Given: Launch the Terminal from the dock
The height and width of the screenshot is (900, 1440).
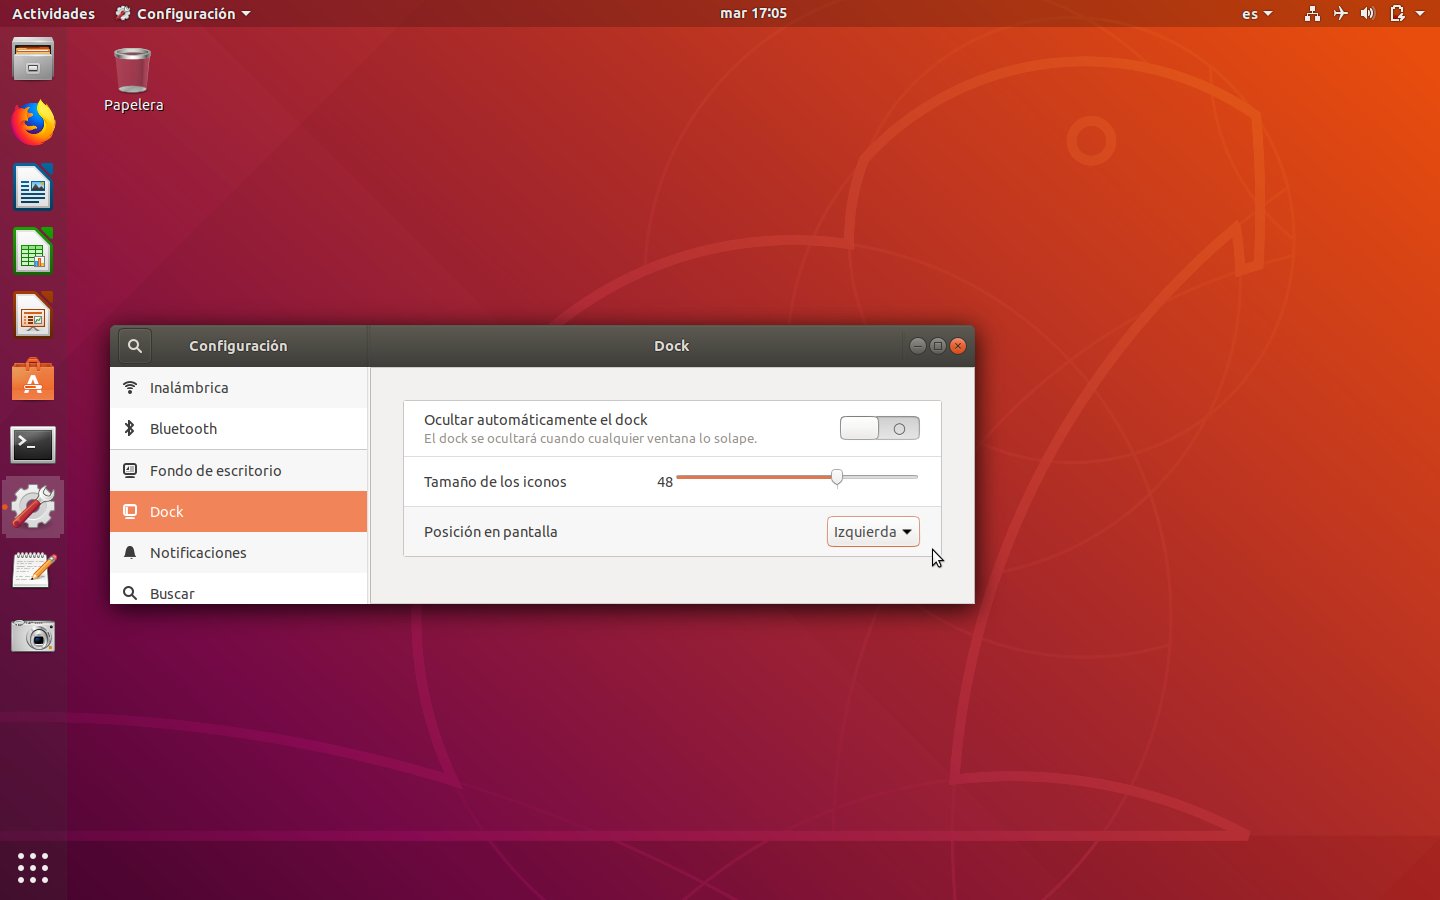Looking at the screenshot, I should (x=33, y=444).
